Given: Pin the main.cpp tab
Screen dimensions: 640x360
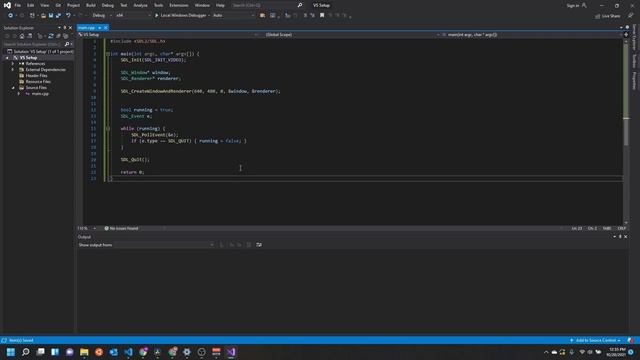Looking at the screenshot, I should pos(100,28).
